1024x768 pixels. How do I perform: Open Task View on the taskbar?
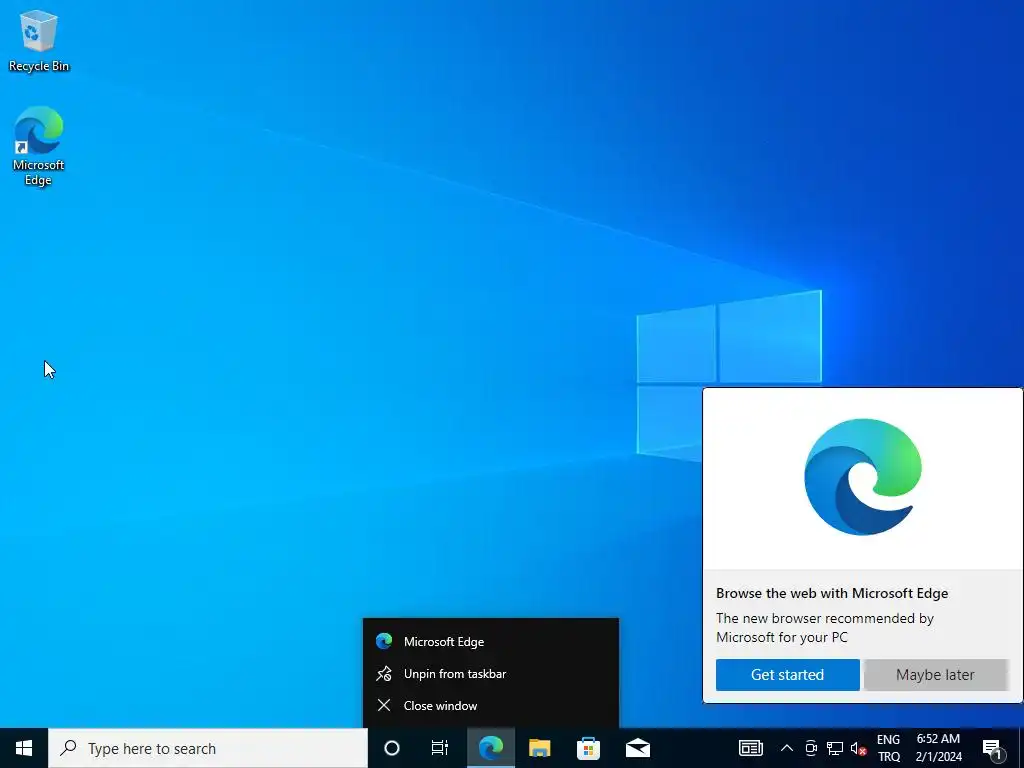tap(440, 748)
